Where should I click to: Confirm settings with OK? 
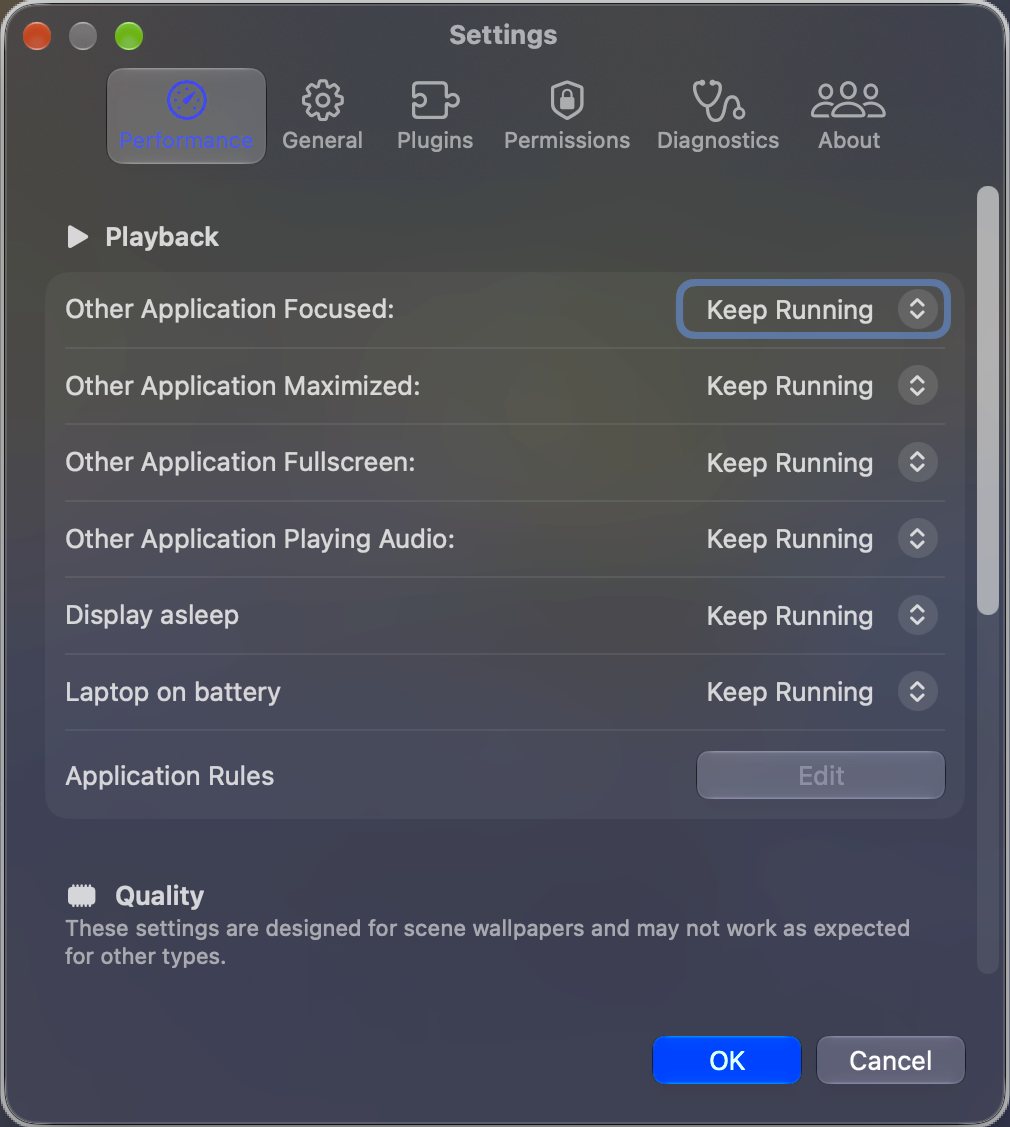(x=727, y=1060)
